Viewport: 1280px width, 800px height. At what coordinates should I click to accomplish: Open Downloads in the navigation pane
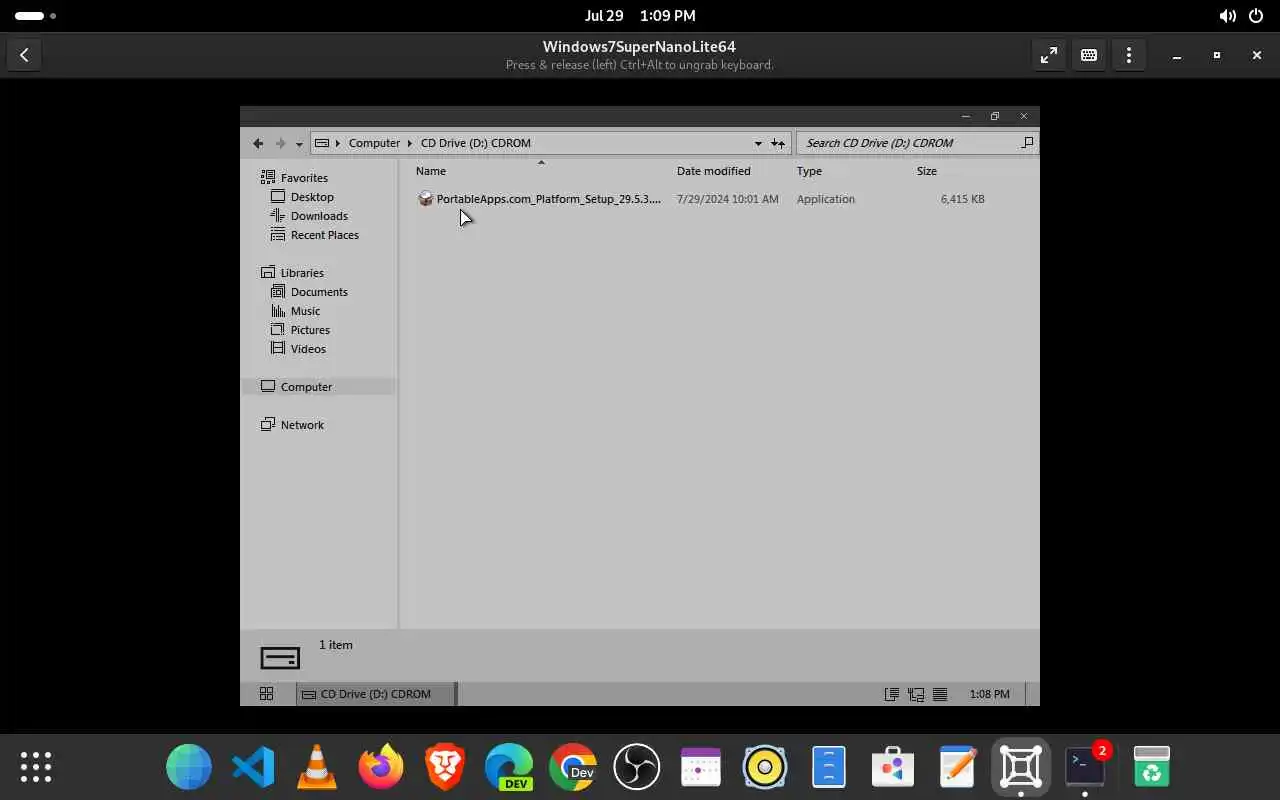(319, 216)
